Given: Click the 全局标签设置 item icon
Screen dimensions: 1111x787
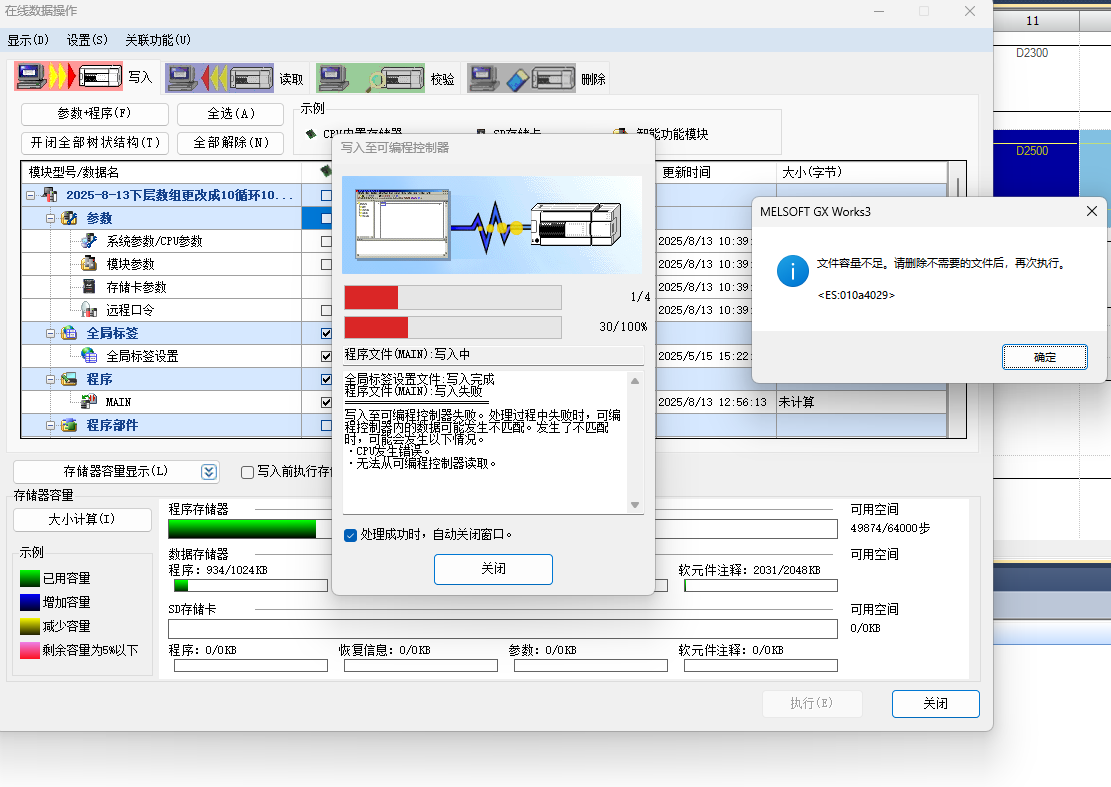Looking at the screenshot, I should pyautogui.click(x=90, y=356).
